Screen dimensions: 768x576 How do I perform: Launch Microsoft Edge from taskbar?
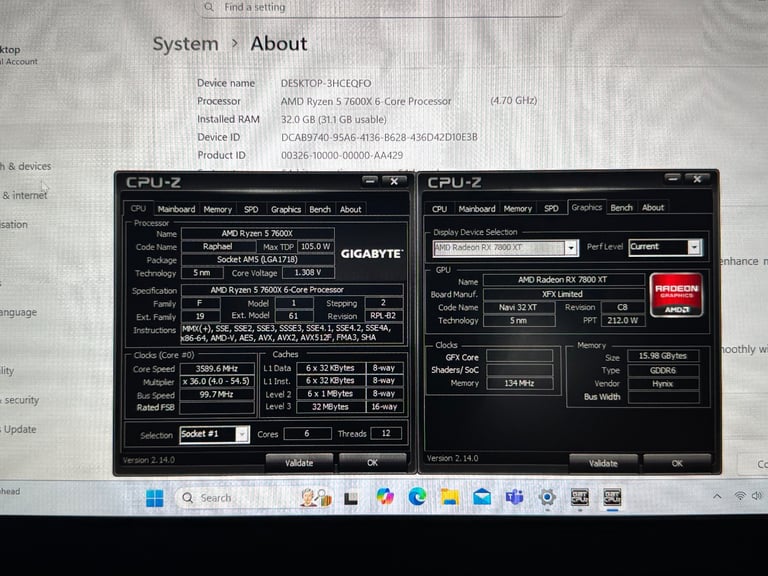[417, 497]
